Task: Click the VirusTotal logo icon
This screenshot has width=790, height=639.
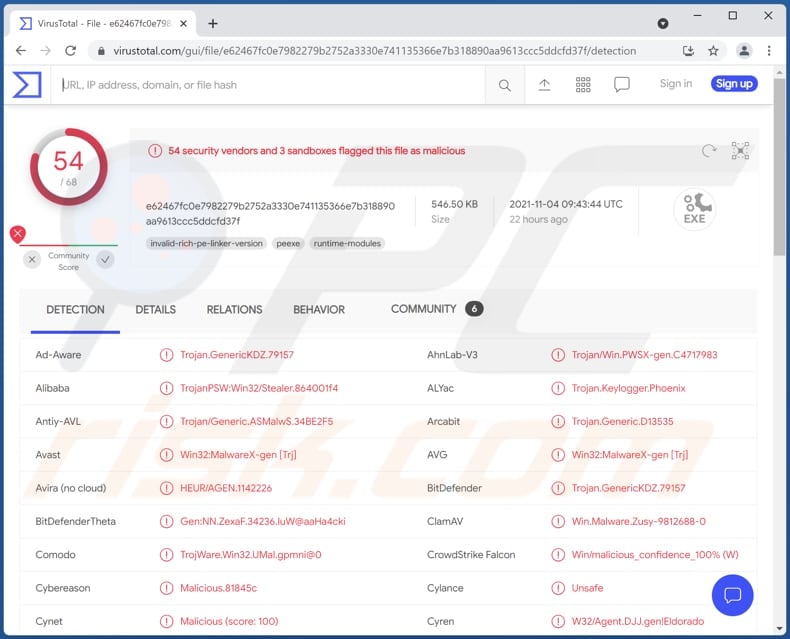Action: [27, 84]
